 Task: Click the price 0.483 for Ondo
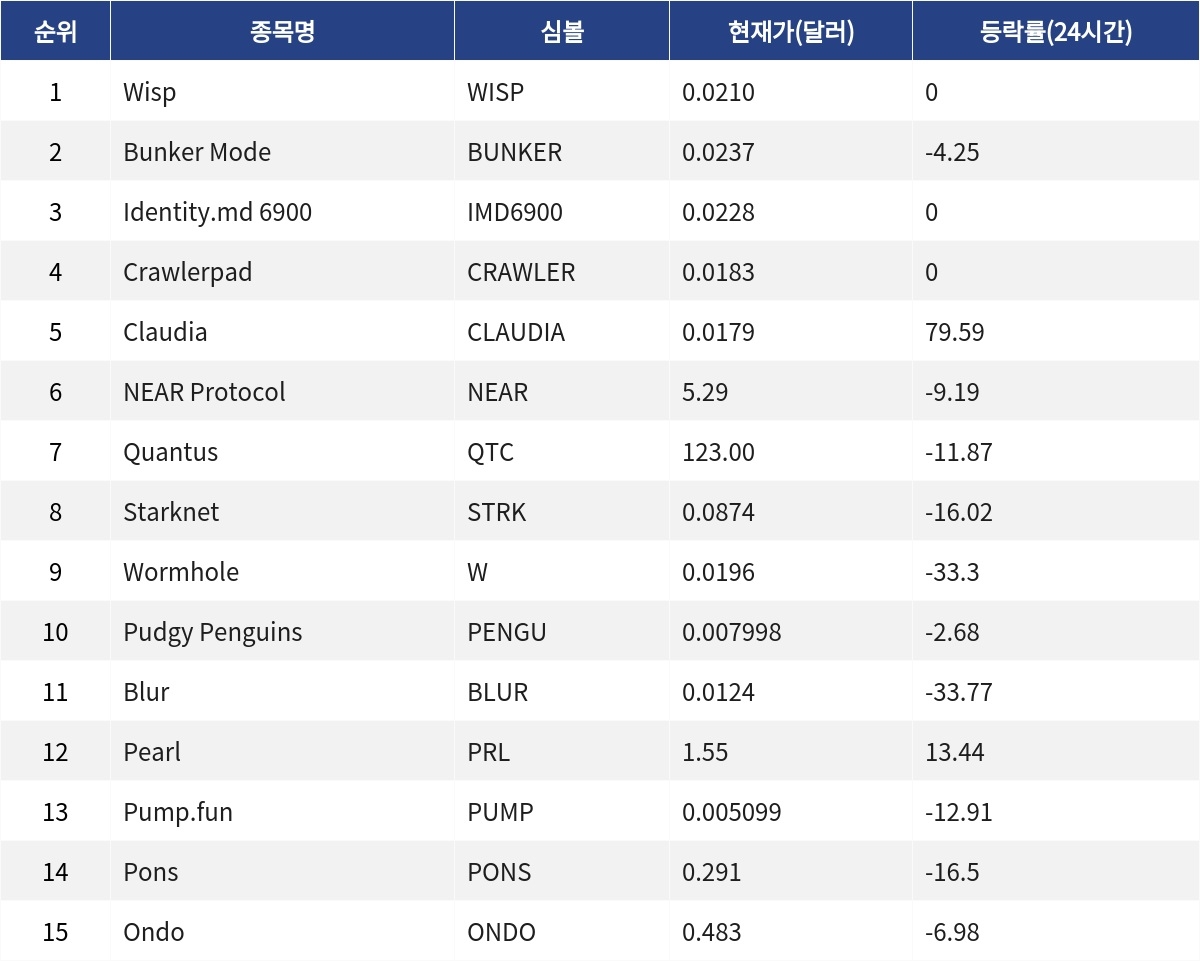coord(712,932)
